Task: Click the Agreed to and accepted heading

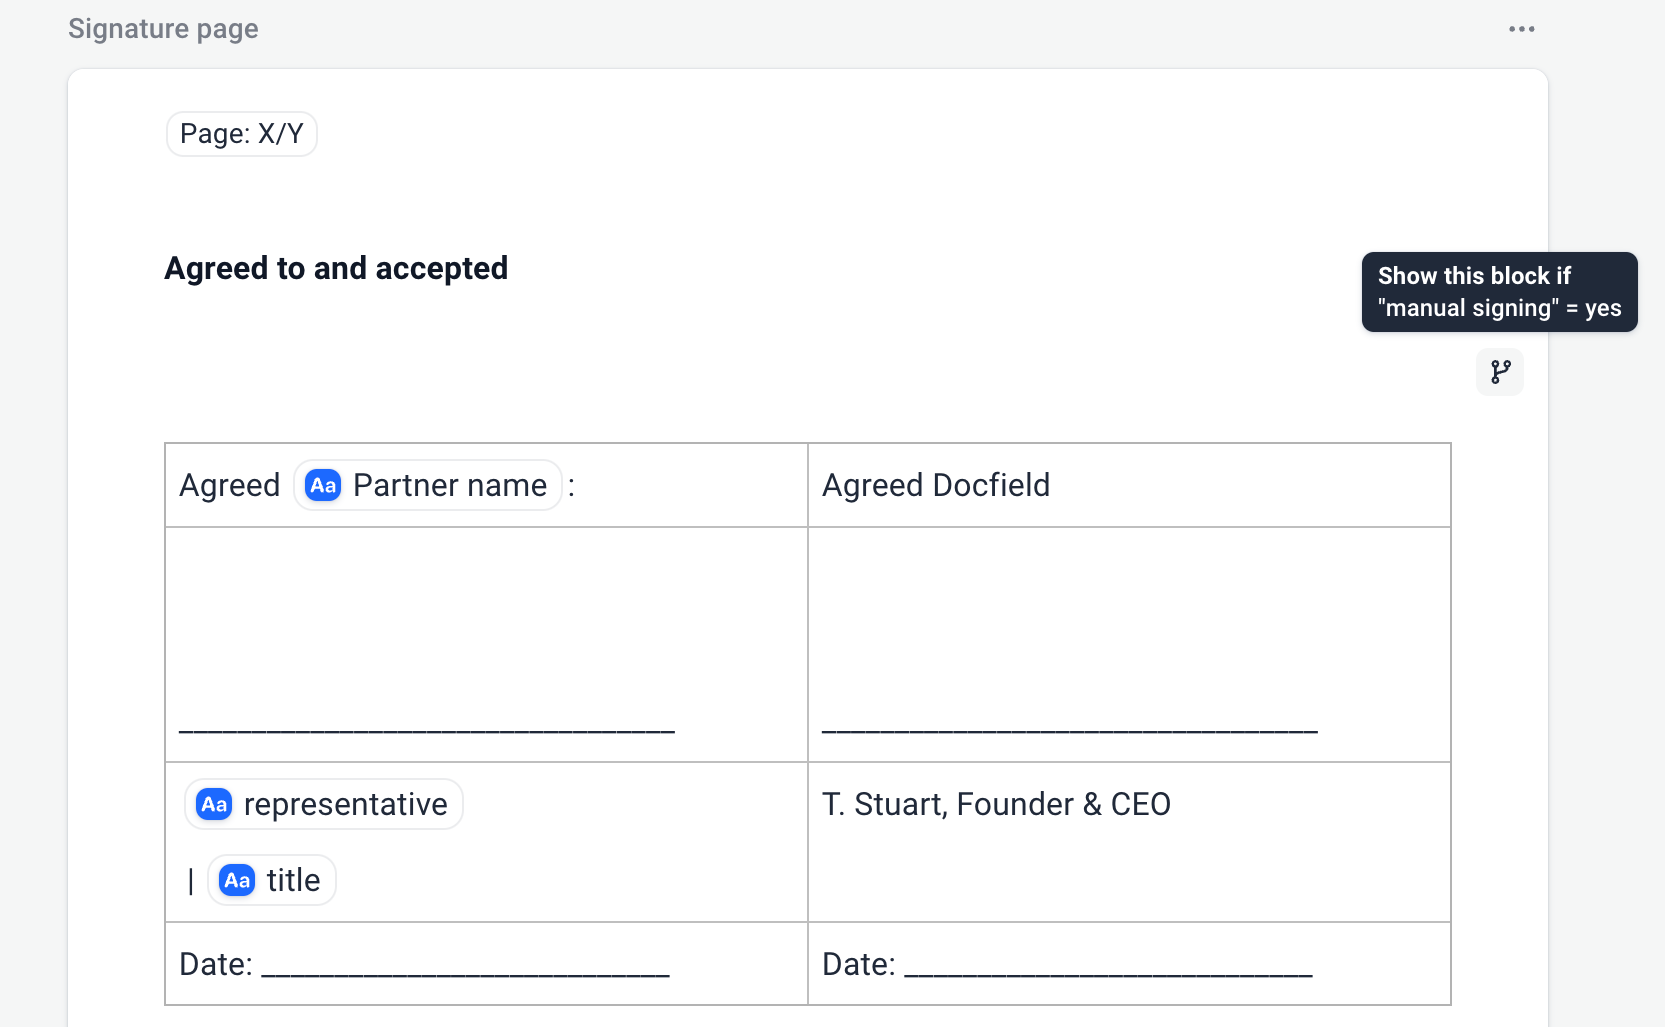Action: [336, 268]
